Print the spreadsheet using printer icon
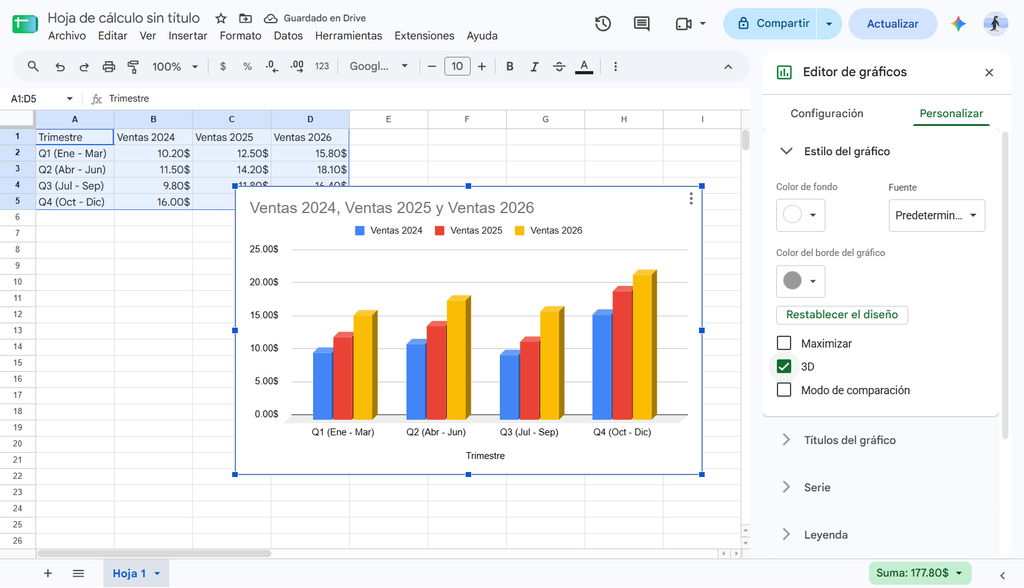Screen dimensions: 1024x588 click(108, 66)
